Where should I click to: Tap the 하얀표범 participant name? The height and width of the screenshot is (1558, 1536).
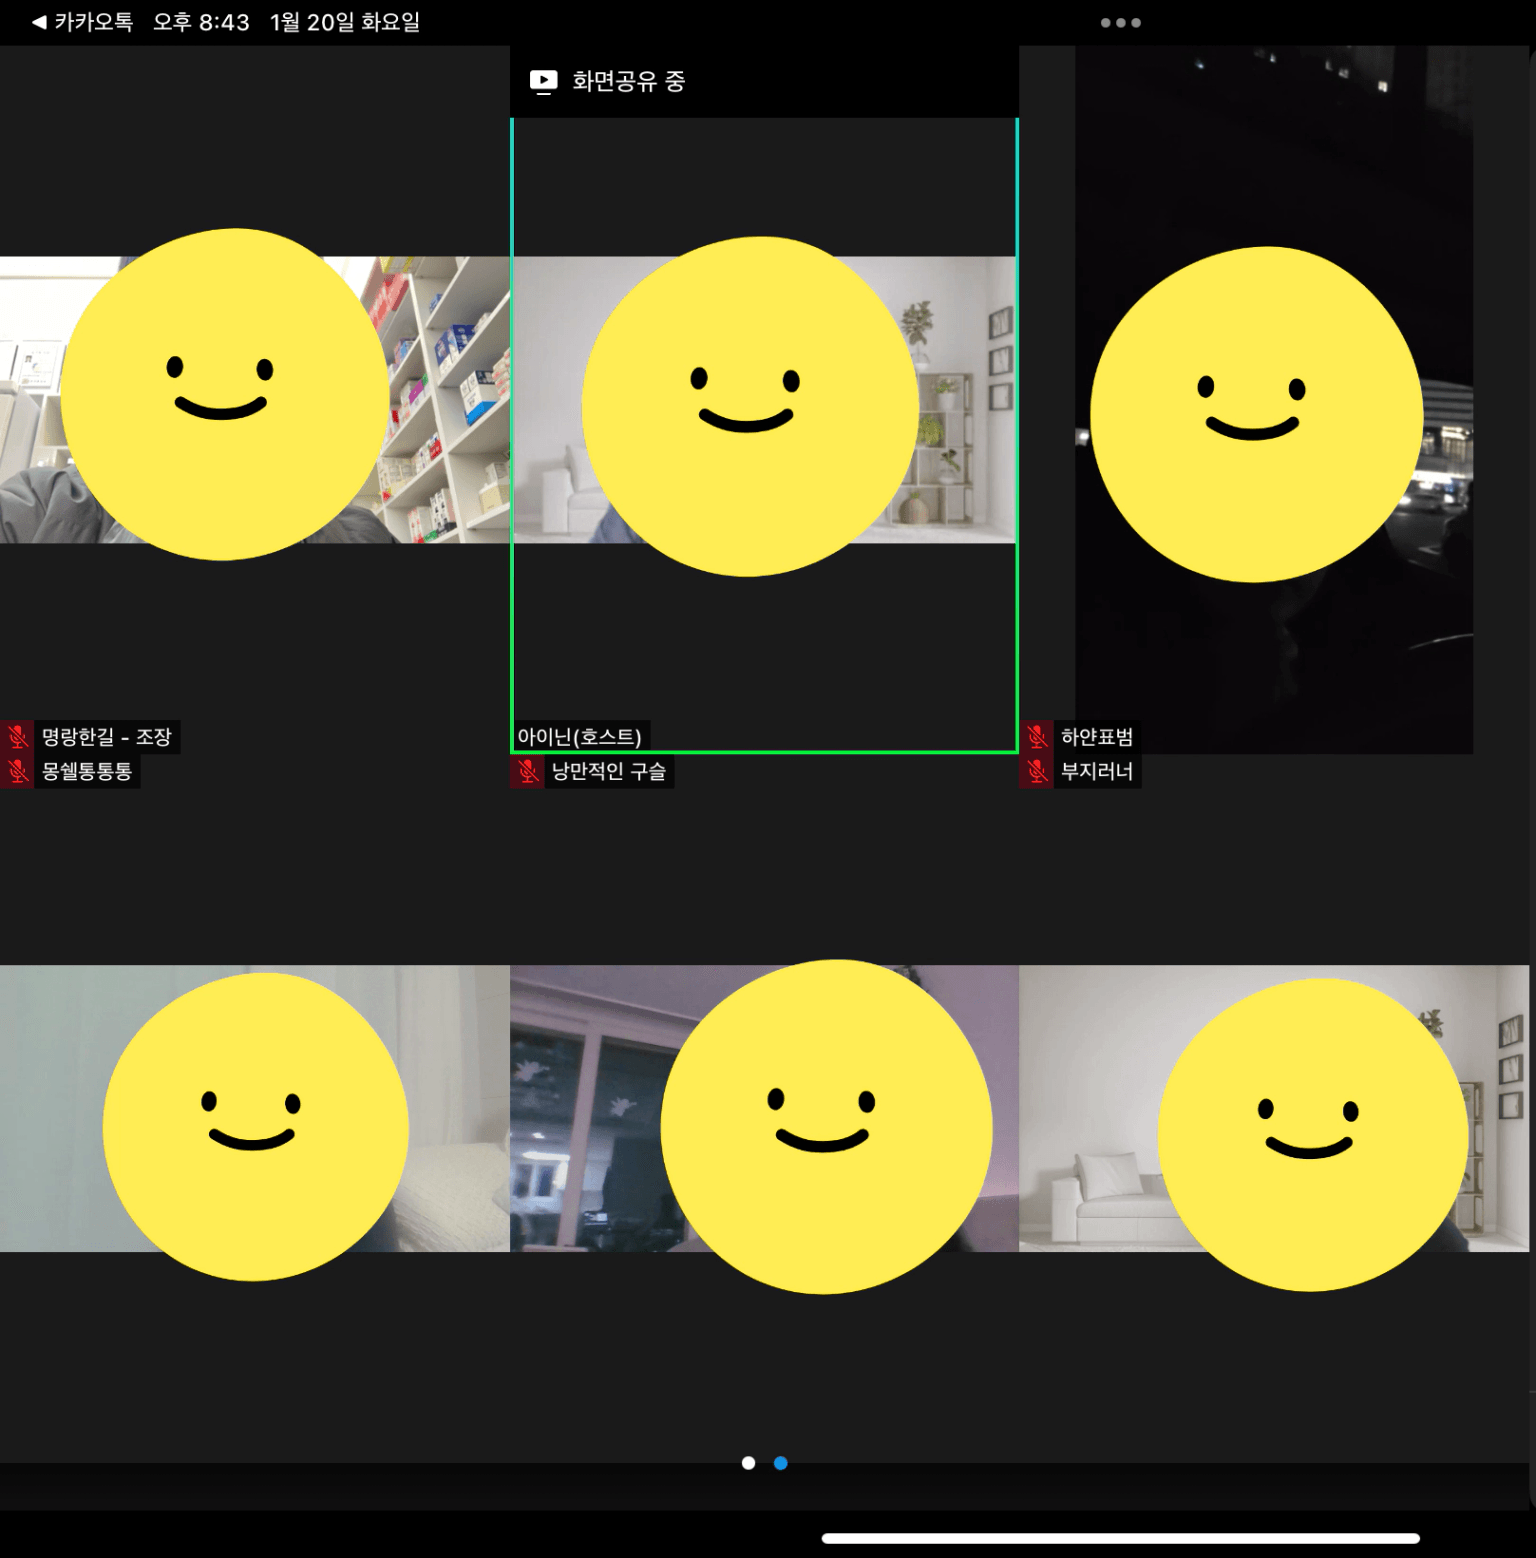(1097, 737)
